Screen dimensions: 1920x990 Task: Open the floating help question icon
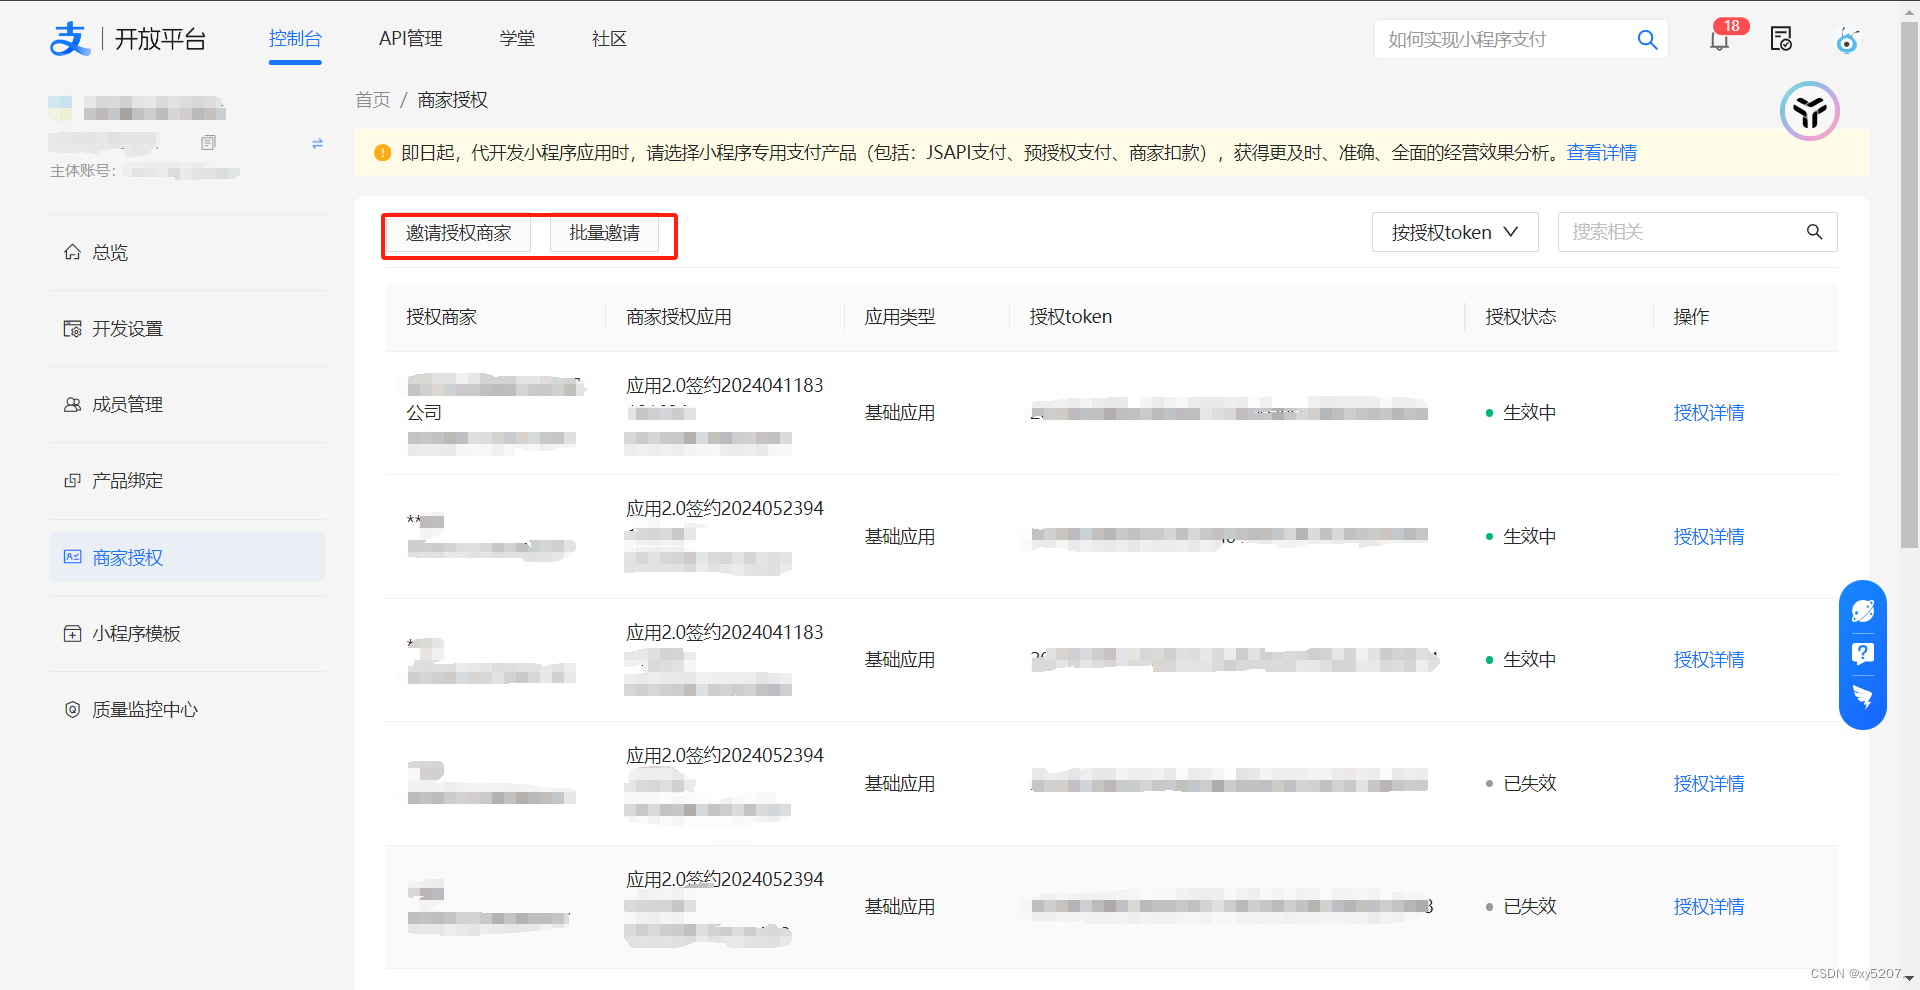[1863, 654]
